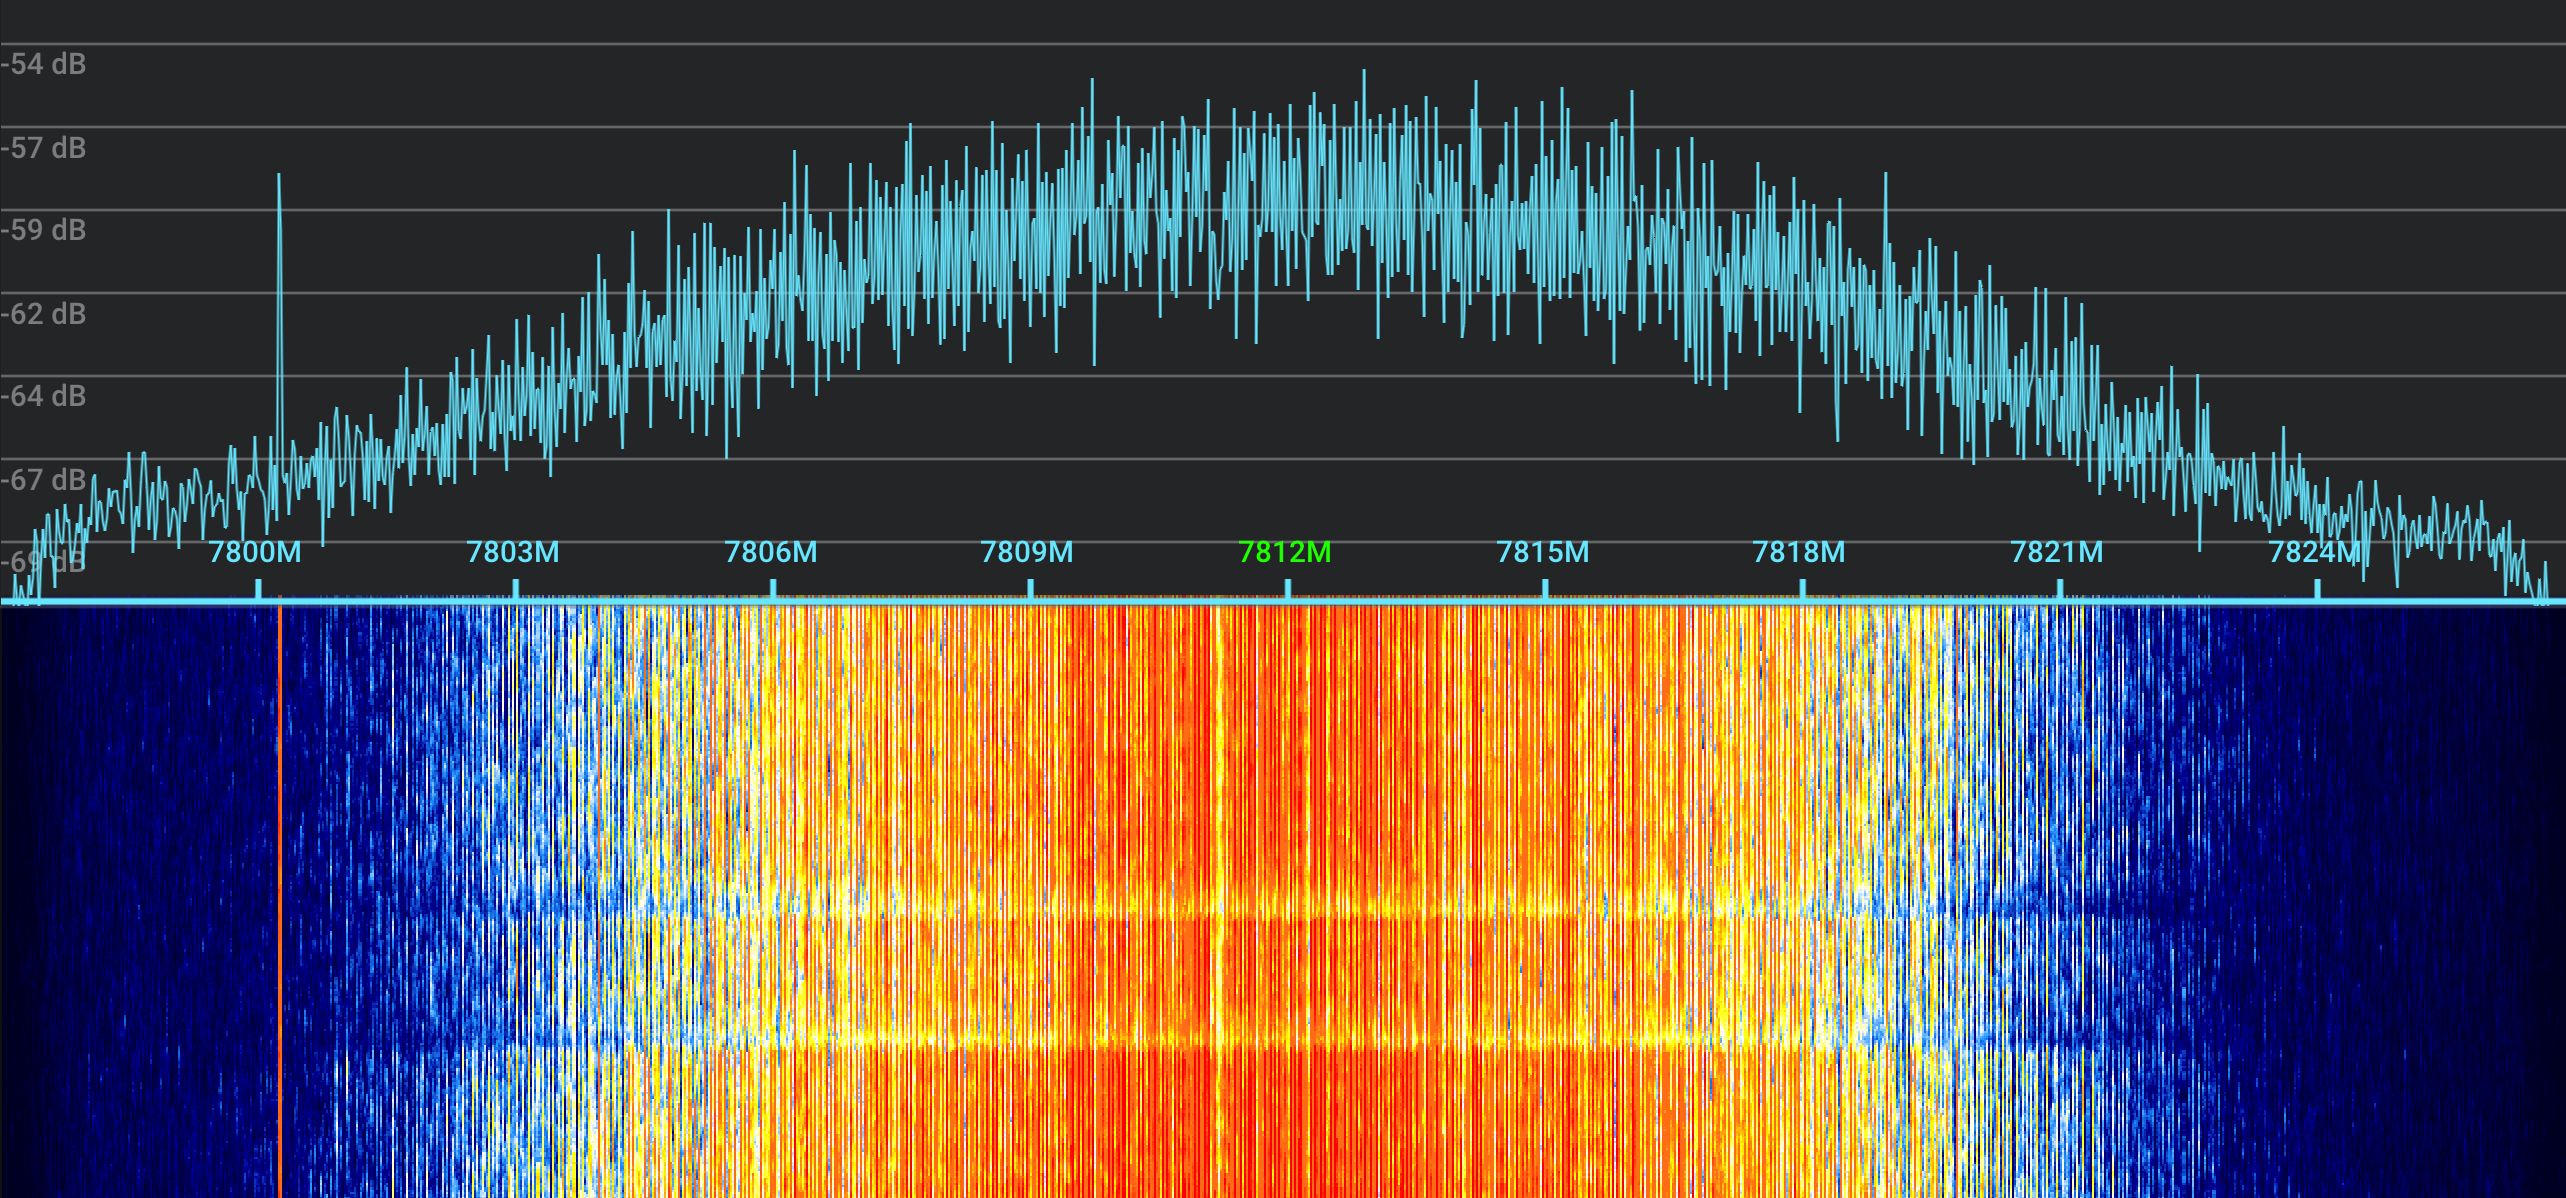Click the 7800M frequency label

tap(254, 552)
